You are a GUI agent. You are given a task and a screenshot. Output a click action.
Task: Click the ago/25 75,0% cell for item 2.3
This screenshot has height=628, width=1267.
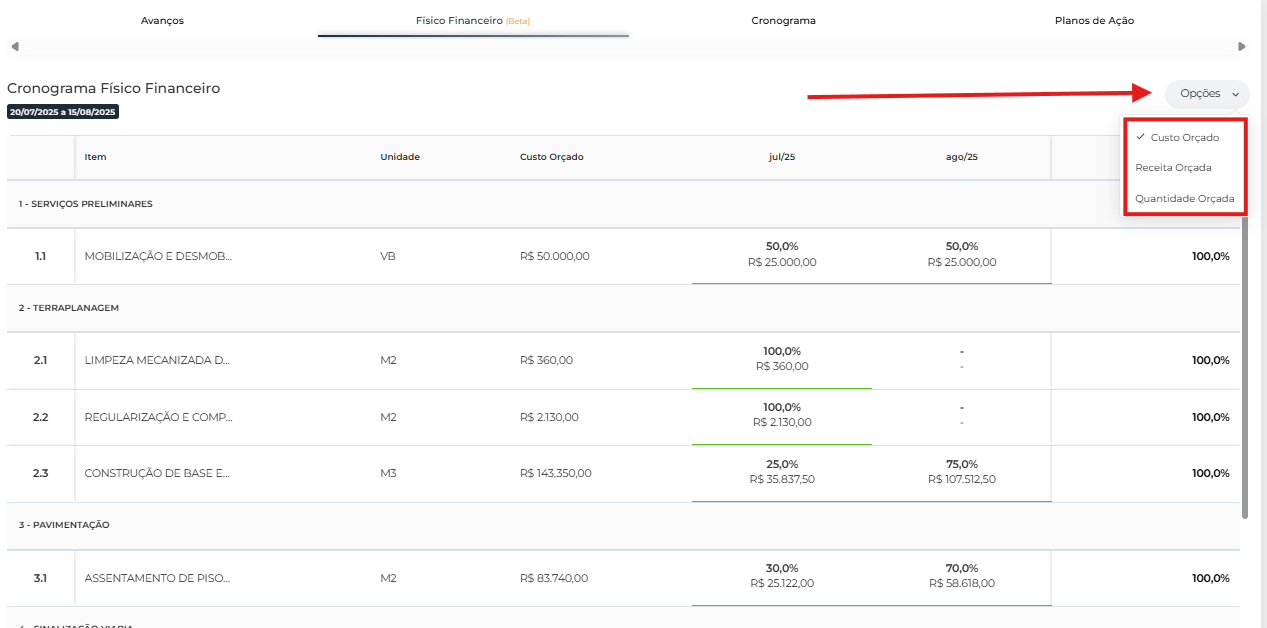coord(961,472)
